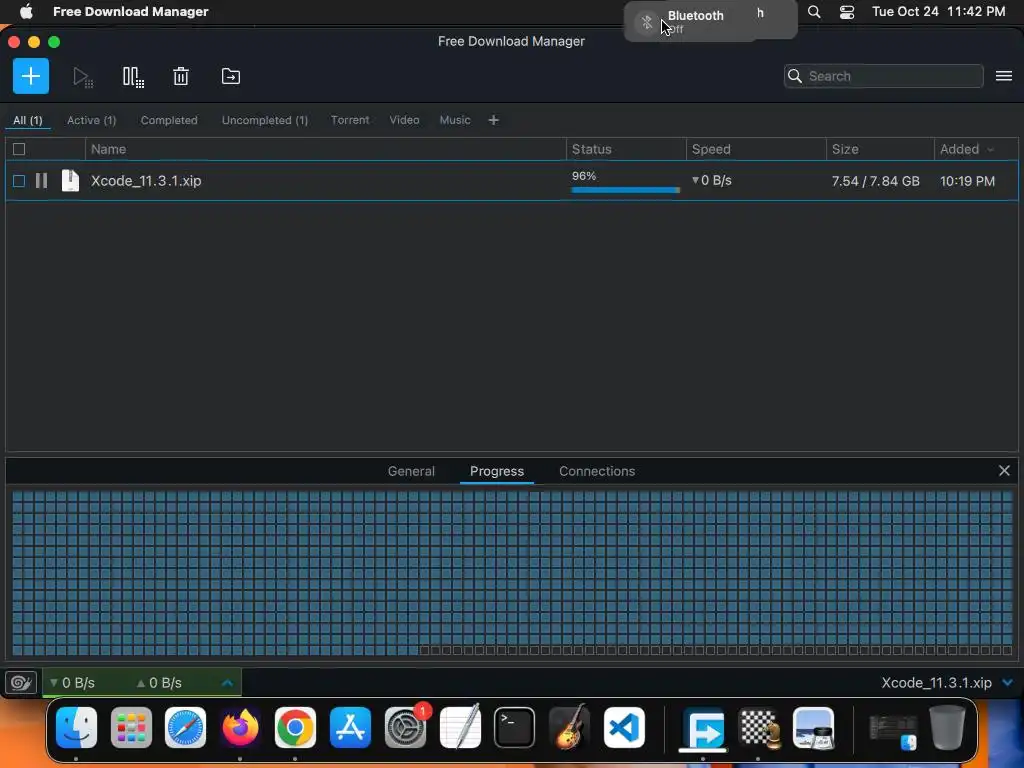Focus the Search input field
This screenshot has width=1024, height=768.
click(x=884, y=76)
